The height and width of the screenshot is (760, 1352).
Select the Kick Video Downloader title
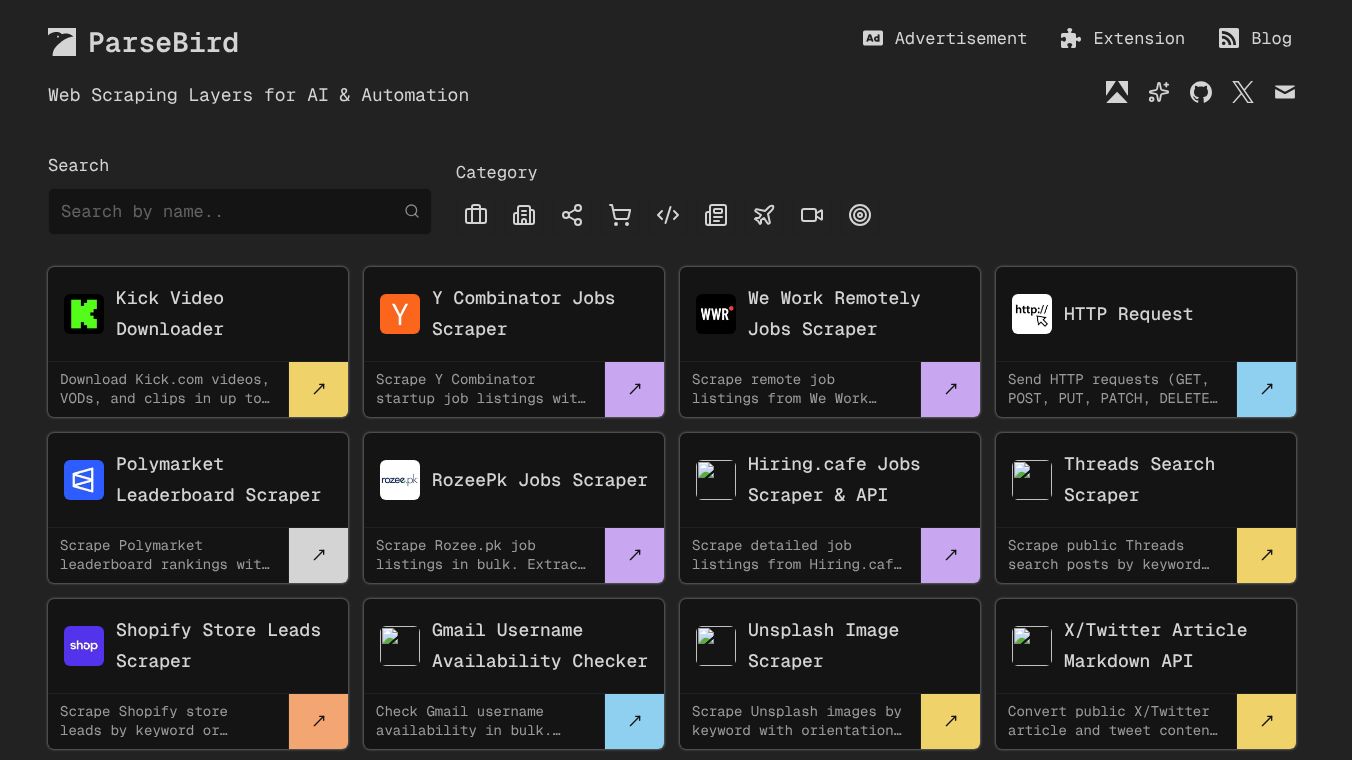coord(170,314)
